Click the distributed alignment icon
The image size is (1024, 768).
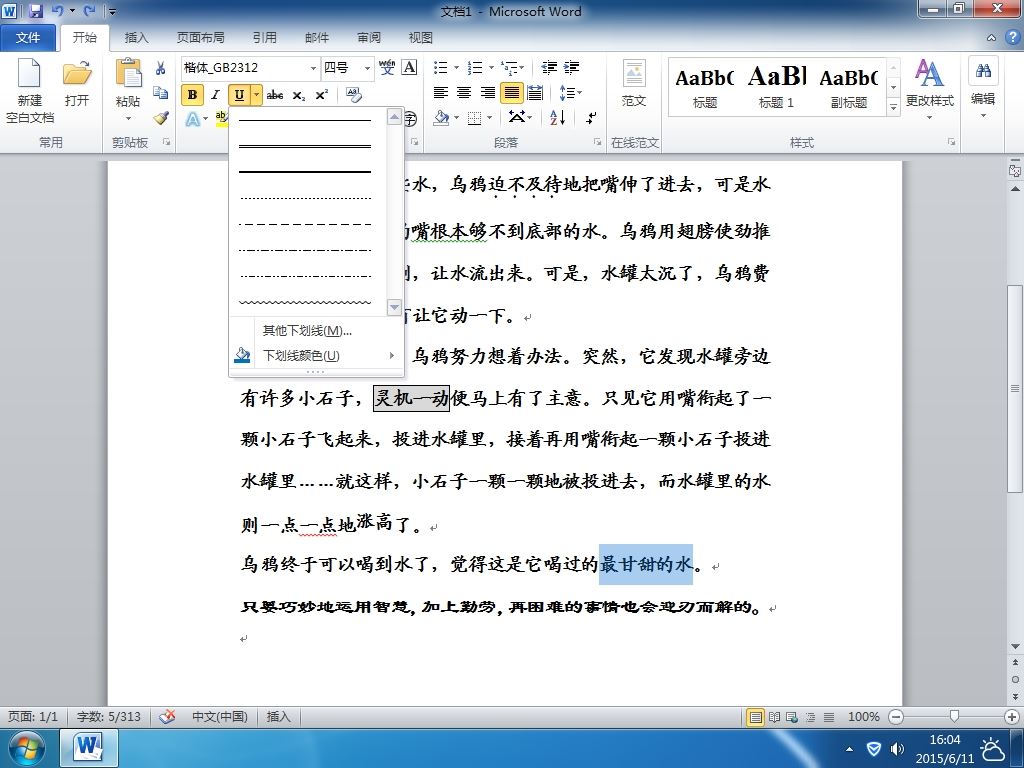pos(535,93)
